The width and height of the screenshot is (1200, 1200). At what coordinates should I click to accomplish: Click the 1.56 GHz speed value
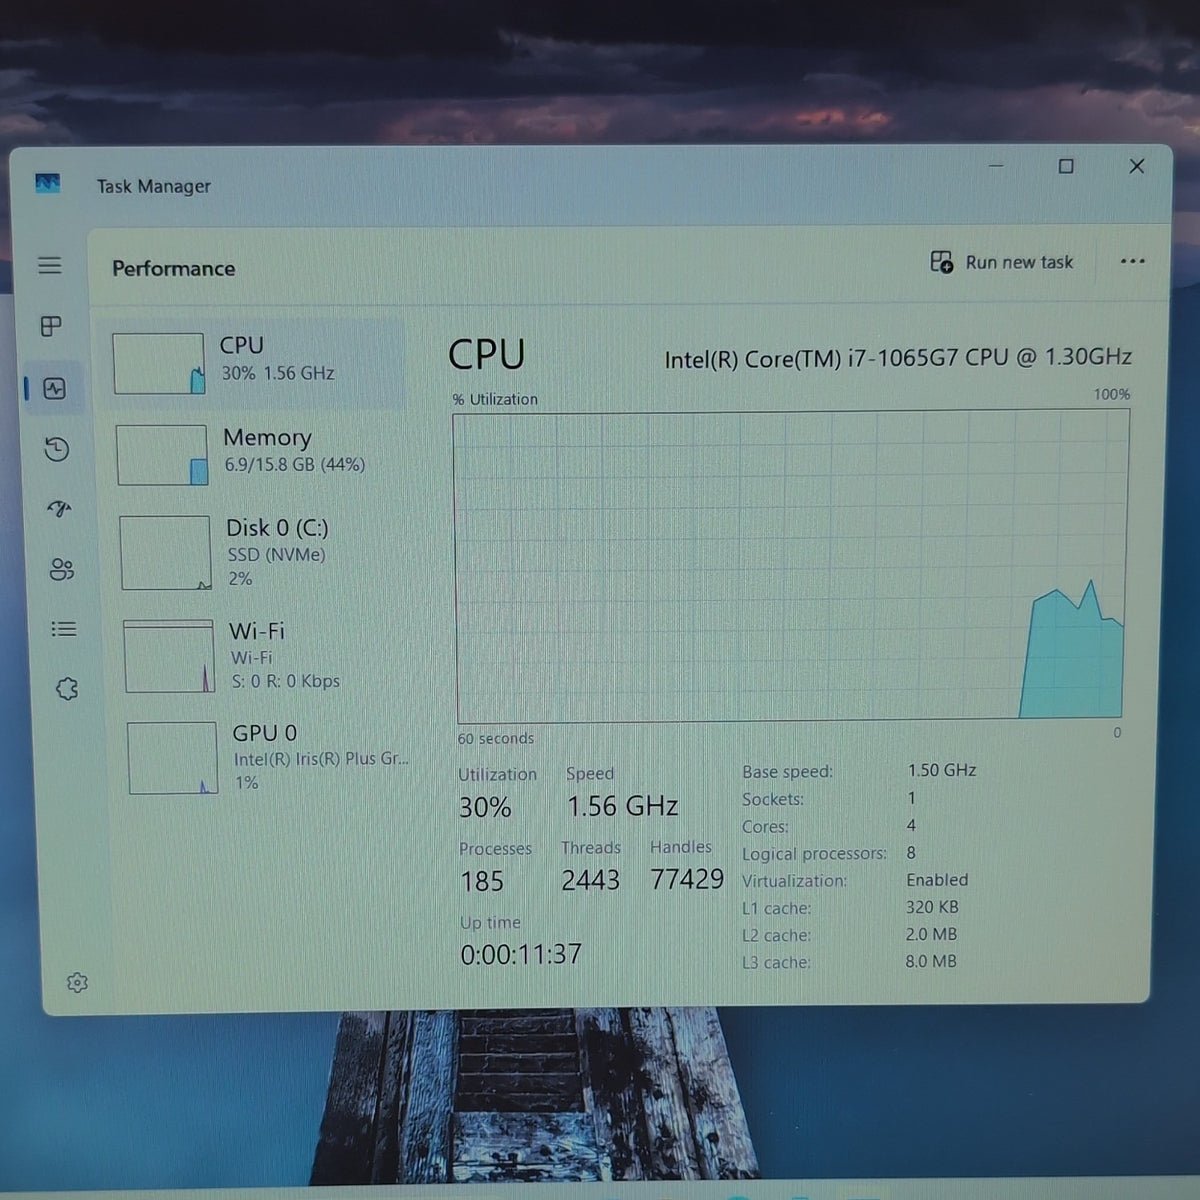click(622, 806)
